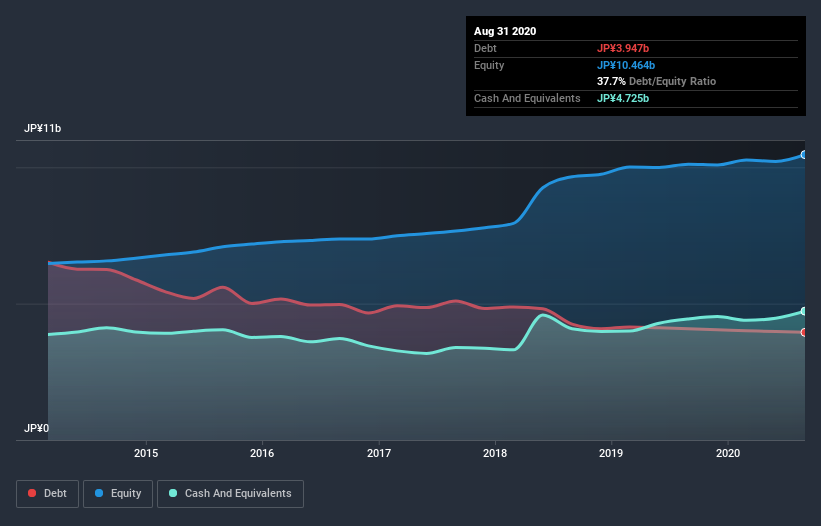The height and width of the screenshot is (526, 821).
Task: Select the Debt endpoint marker on chart
Action: pos(804,332)
